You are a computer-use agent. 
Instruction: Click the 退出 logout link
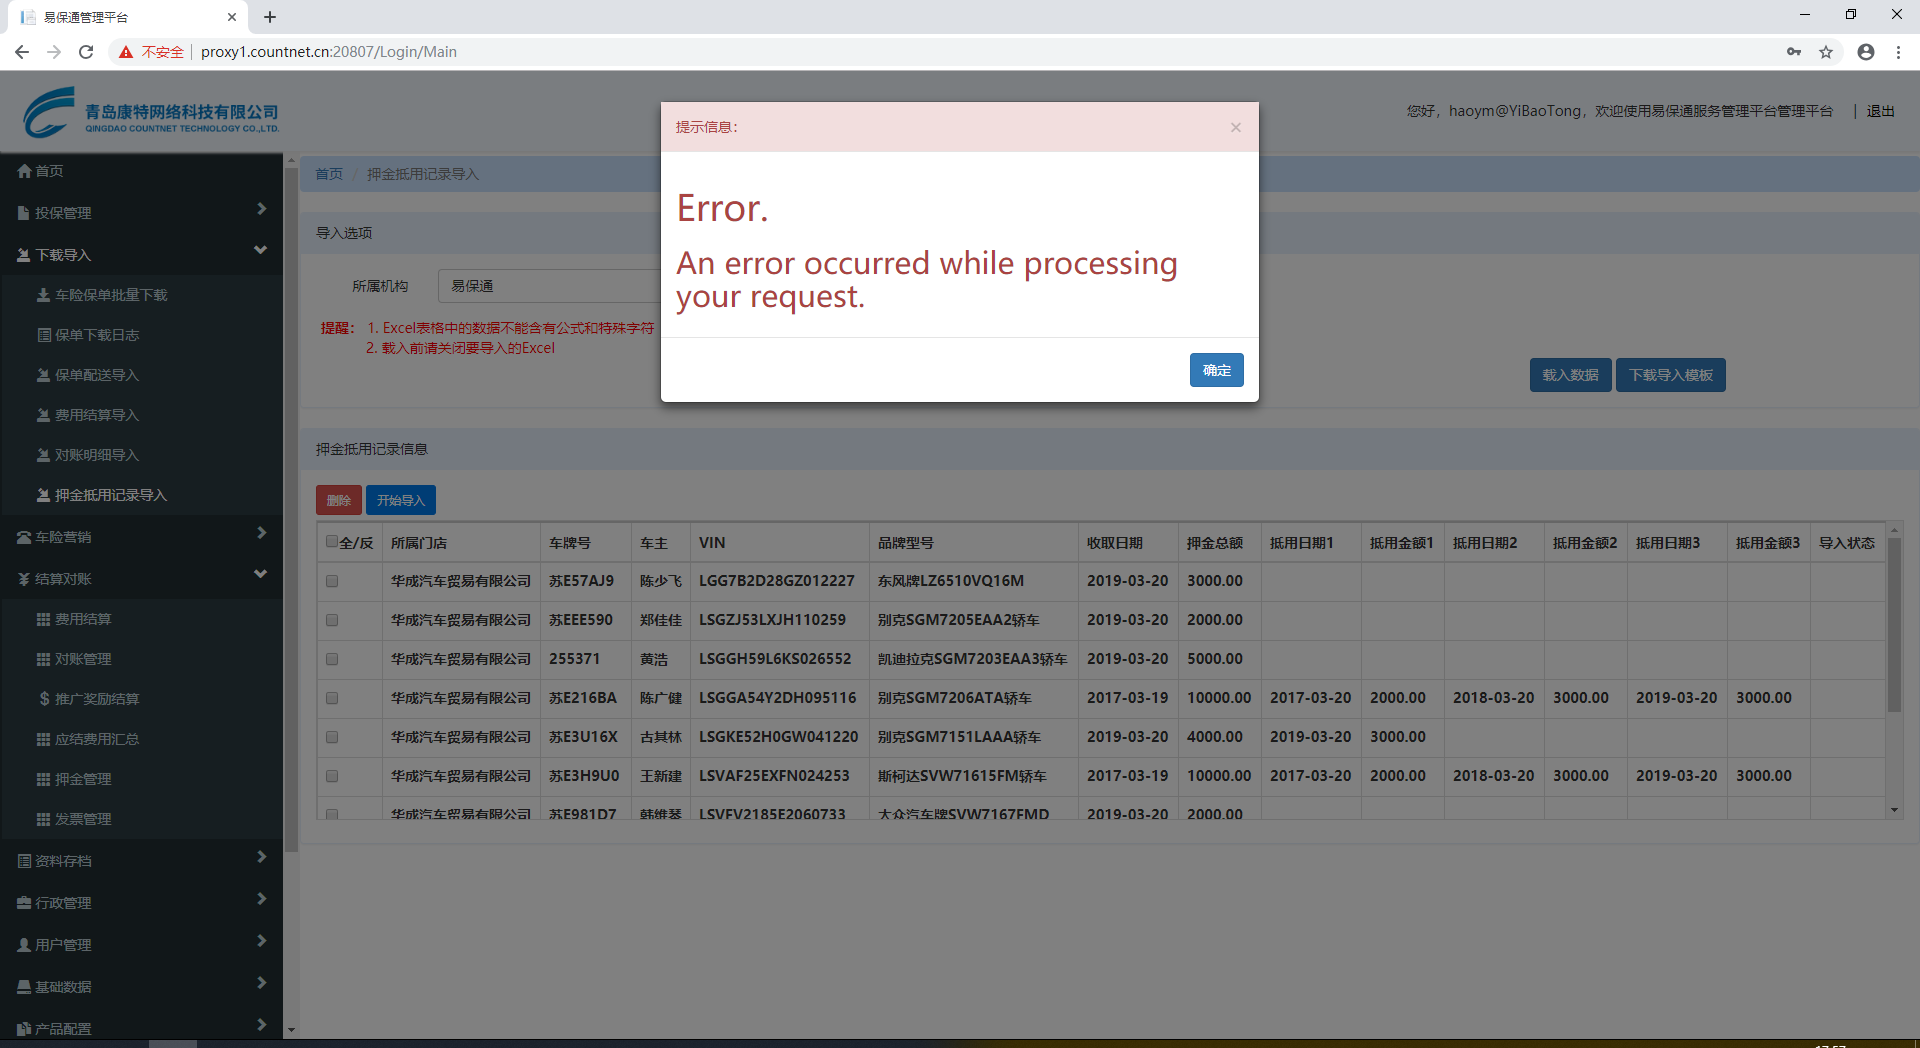click(x=1880, y=111)
